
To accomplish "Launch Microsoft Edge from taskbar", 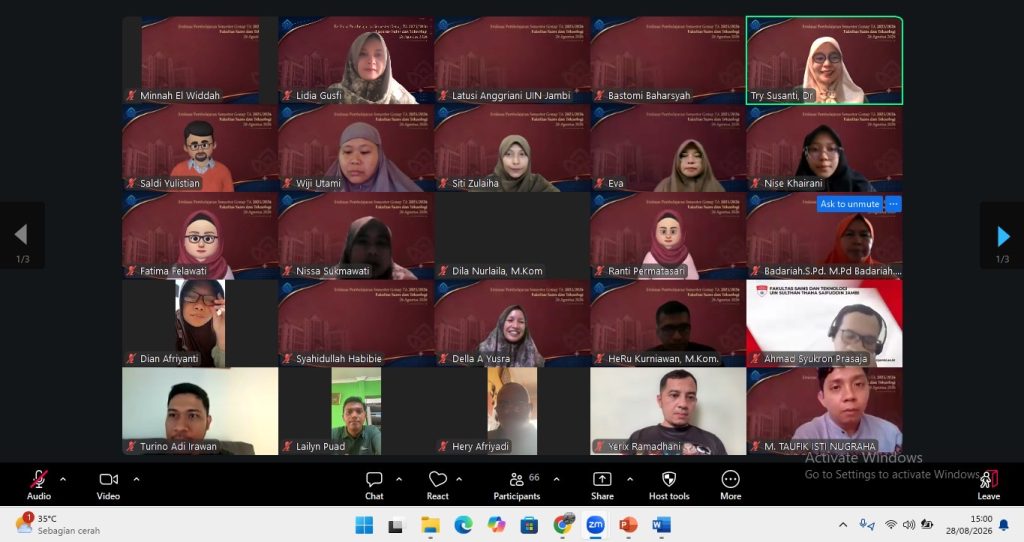I will (463, 525).
